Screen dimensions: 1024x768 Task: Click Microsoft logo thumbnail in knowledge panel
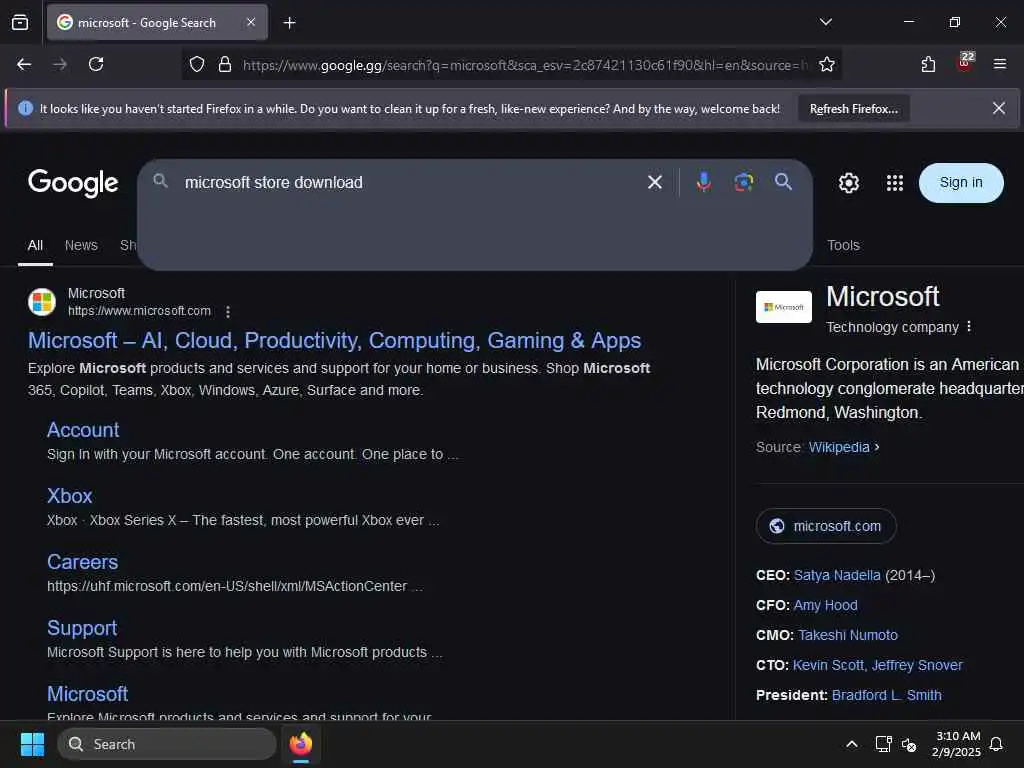point(784,307)
